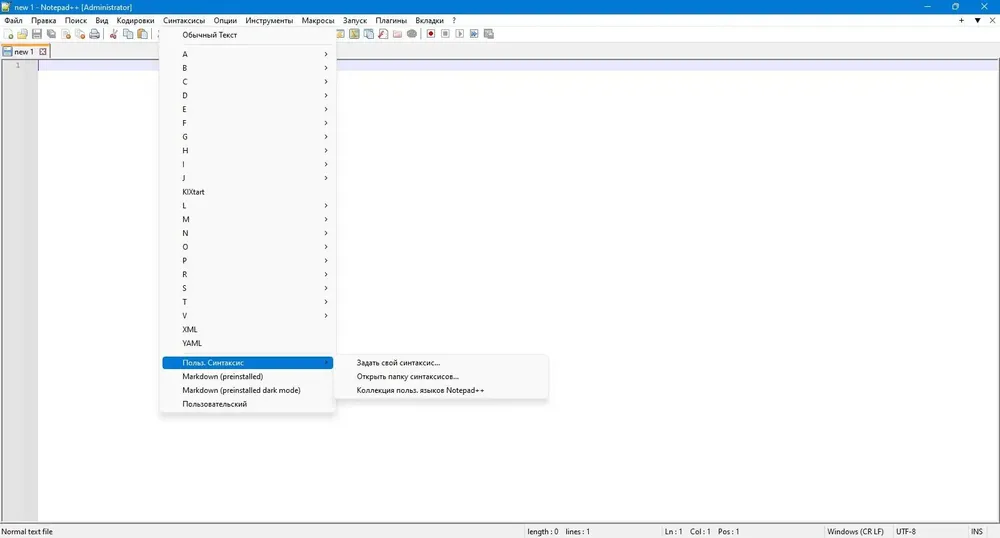Viewport: 1000px width, 538px height.
Task: Click the Stop recording macro icon
Action: tap(445, 34)
